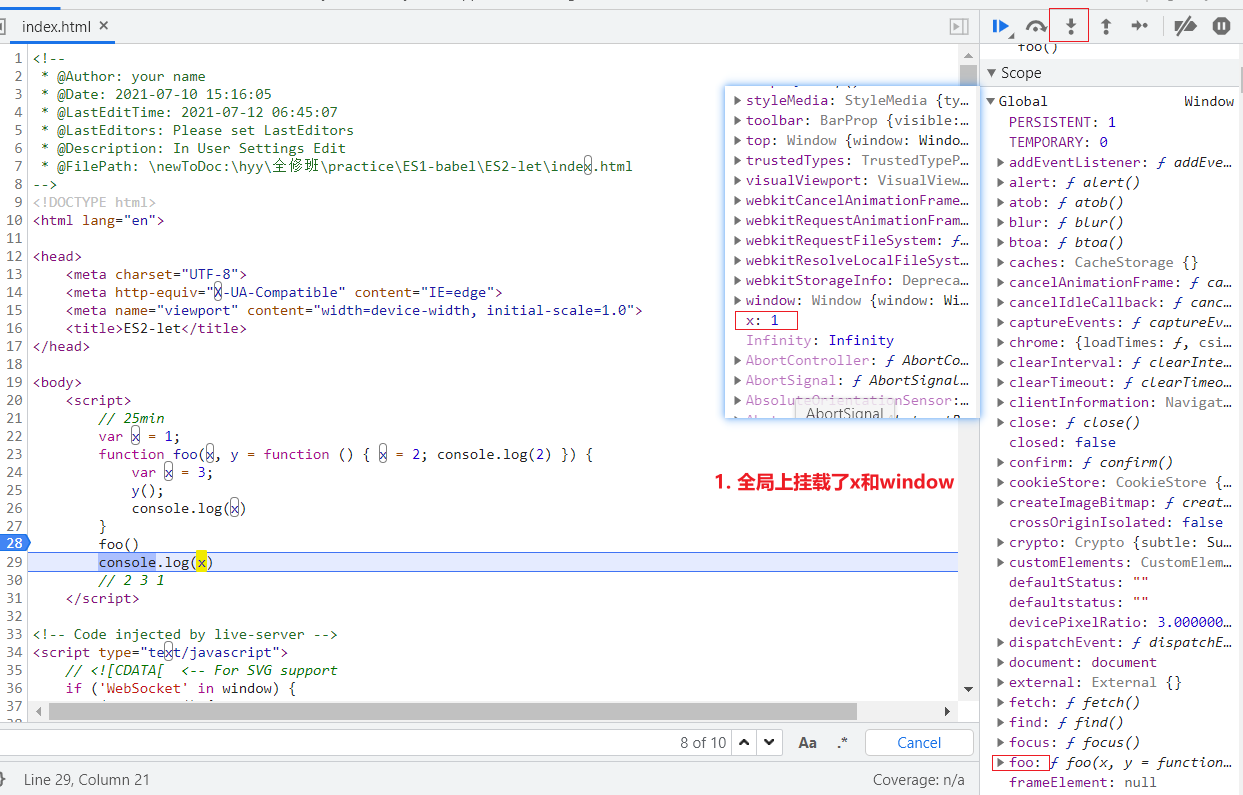Collapse the Global scope tree

[991, 101]
